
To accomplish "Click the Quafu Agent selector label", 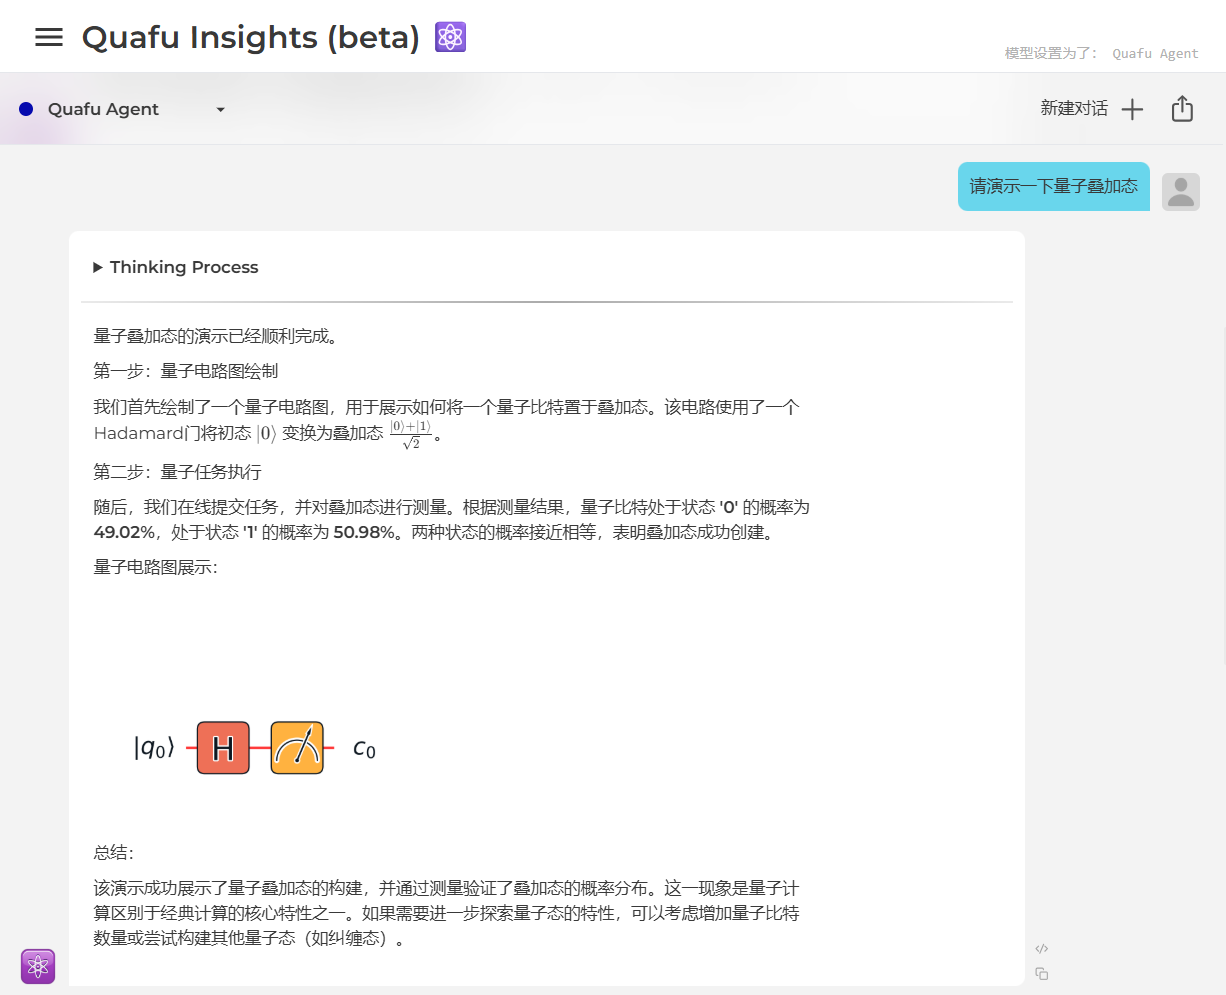I will (x=103, y=110).
